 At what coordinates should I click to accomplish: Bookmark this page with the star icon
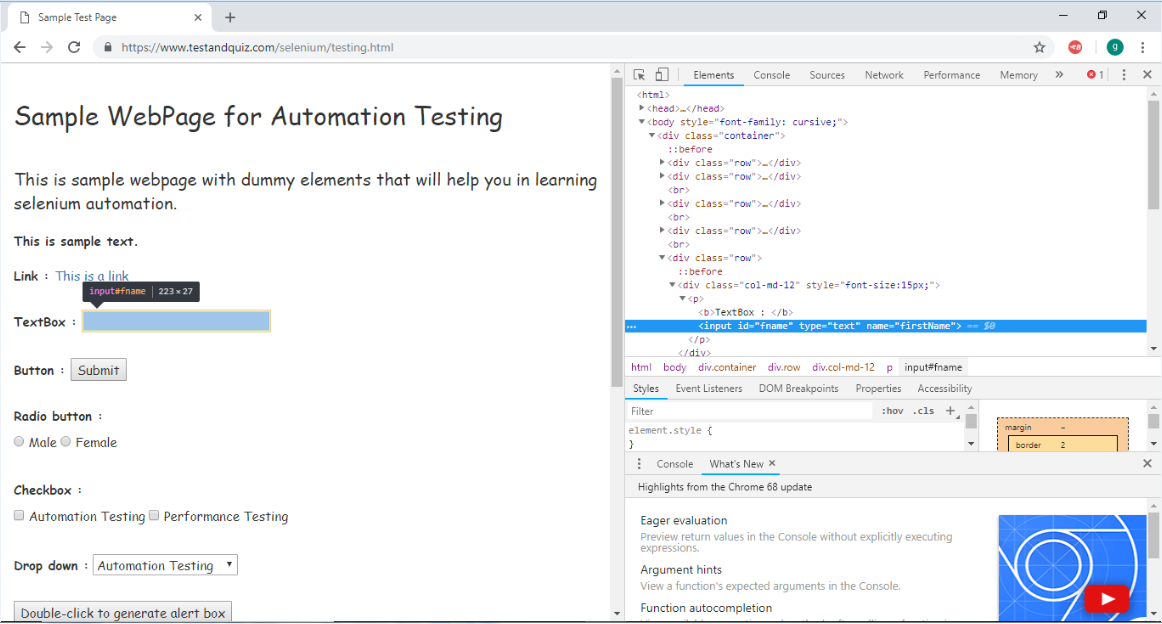(x=1039, y=47)
